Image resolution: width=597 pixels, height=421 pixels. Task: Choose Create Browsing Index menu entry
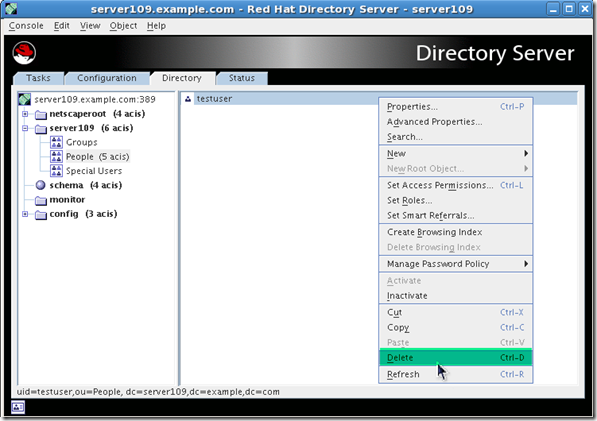[456, 232]
